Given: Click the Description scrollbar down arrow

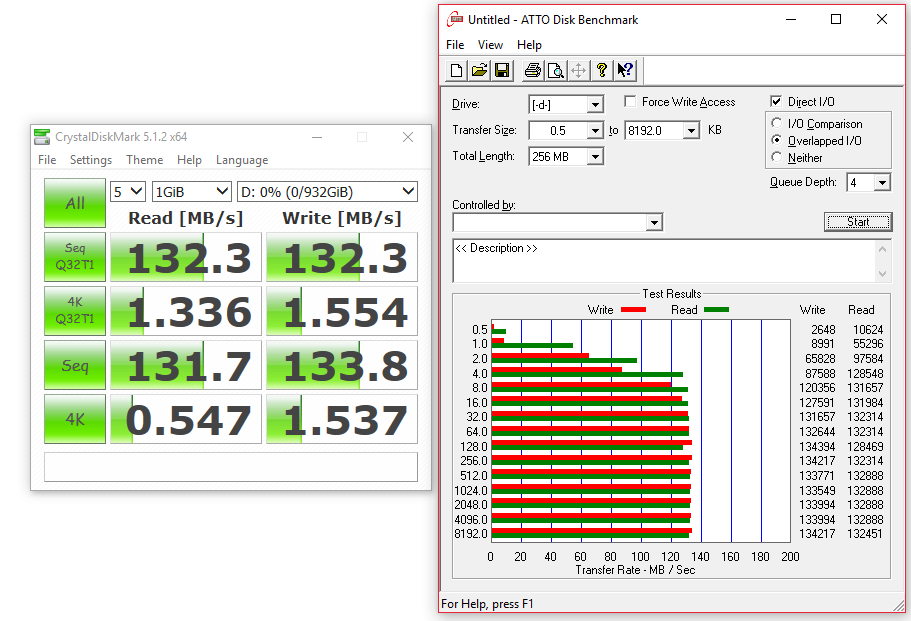Looking at the screenshot, I should pyautogui.click(x=883, y=274).
